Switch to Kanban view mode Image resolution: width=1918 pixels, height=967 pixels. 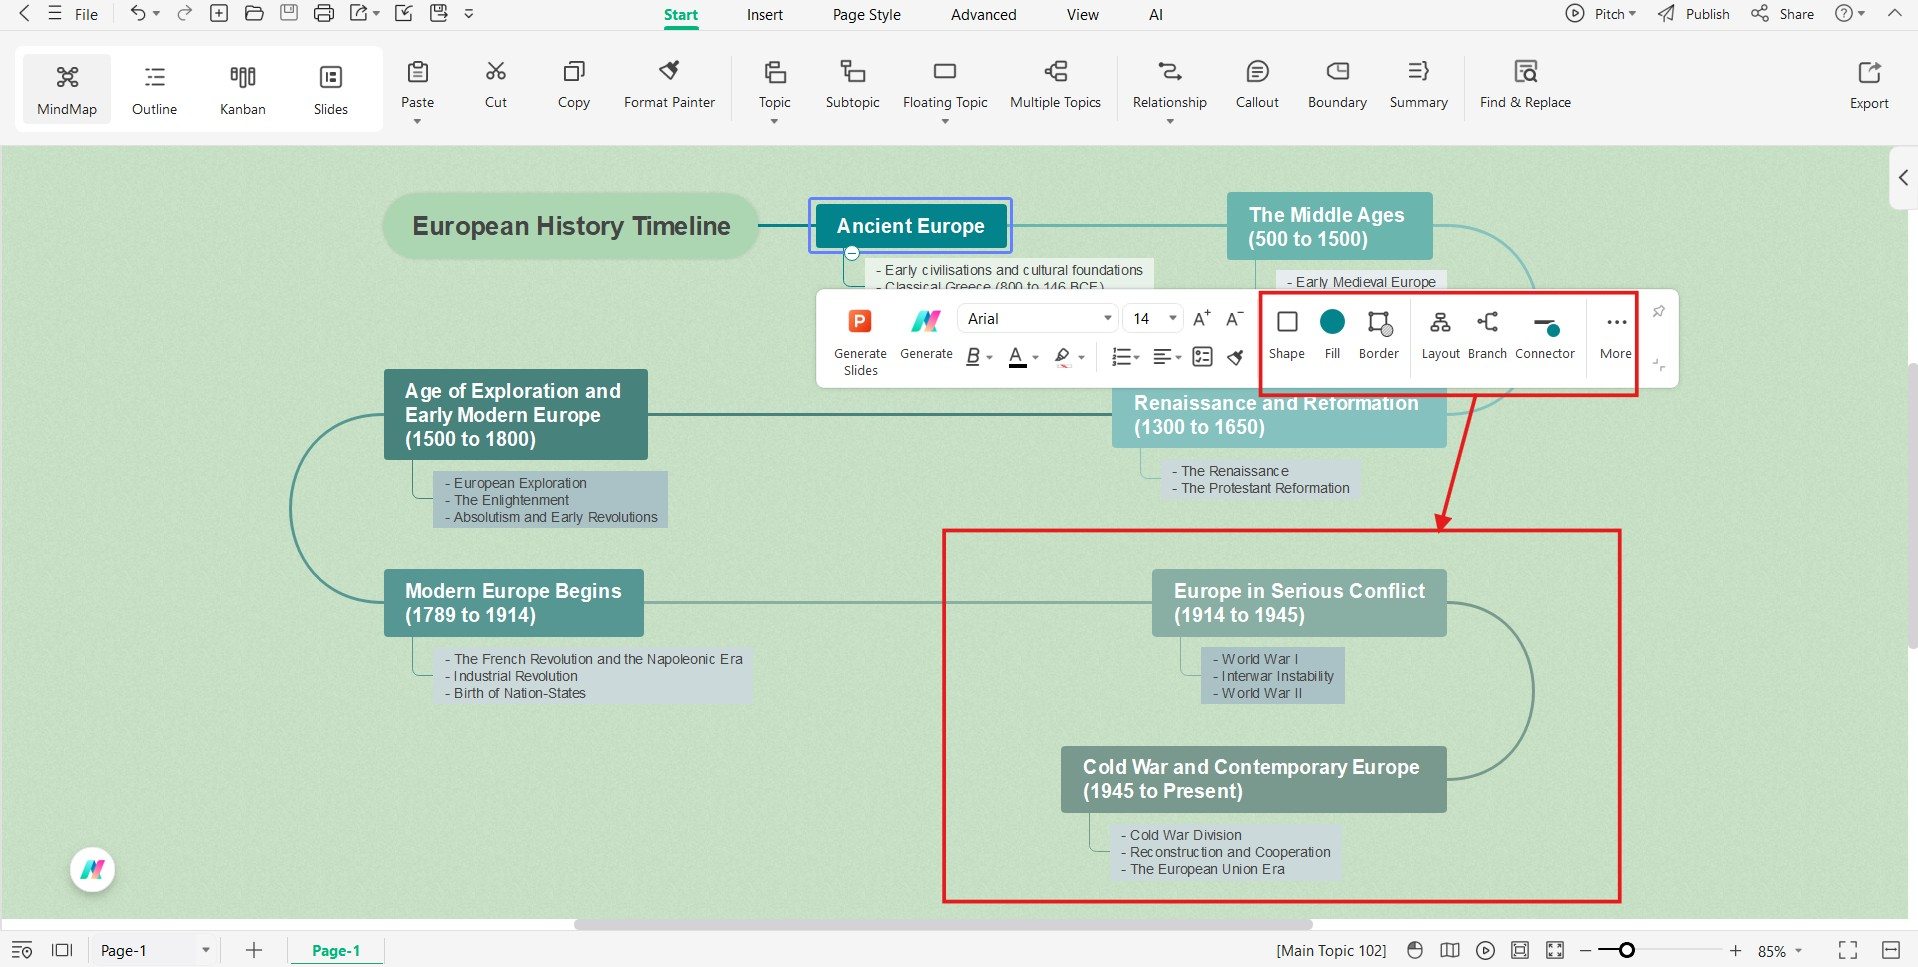243,89
